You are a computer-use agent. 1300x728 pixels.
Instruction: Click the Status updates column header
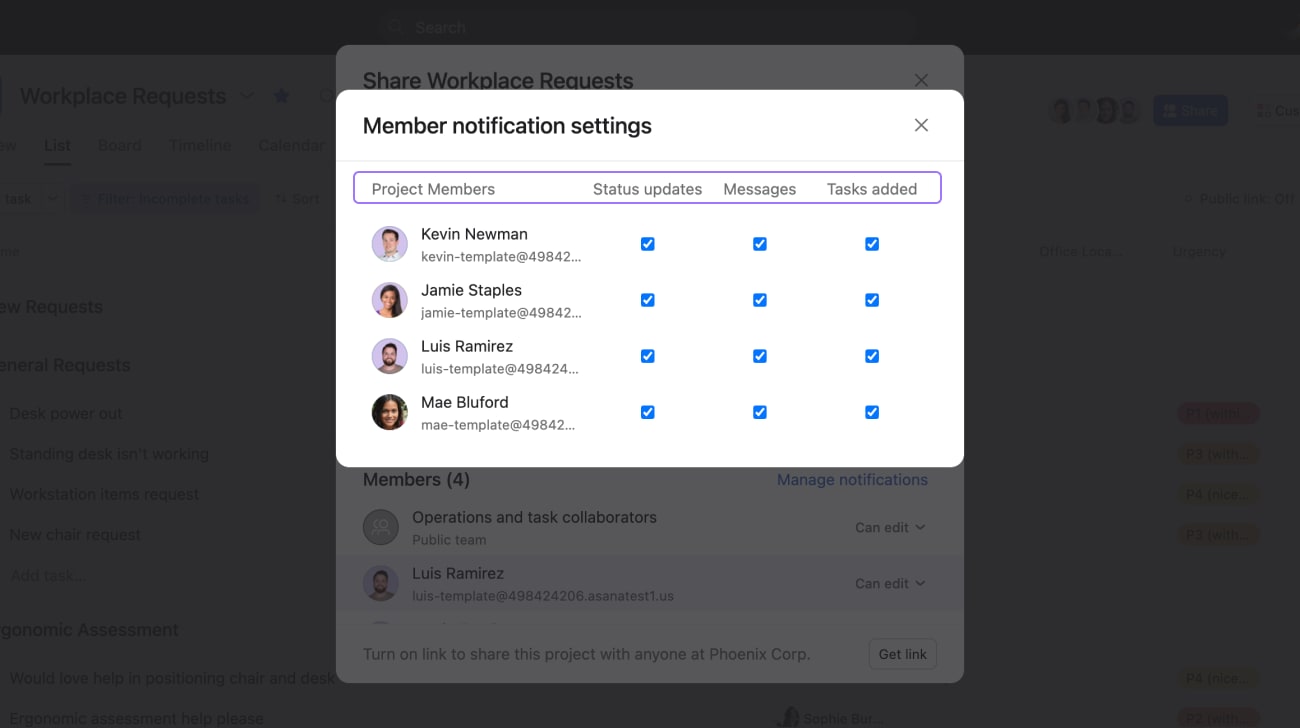648,189
